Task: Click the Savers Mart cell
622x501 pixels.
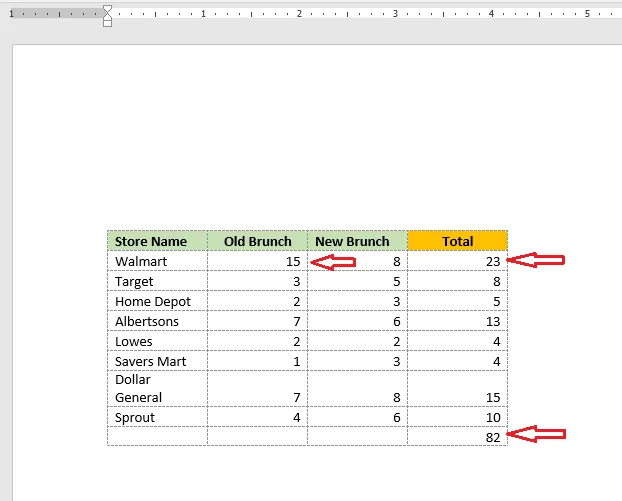Action: click(x=157, y=361)
